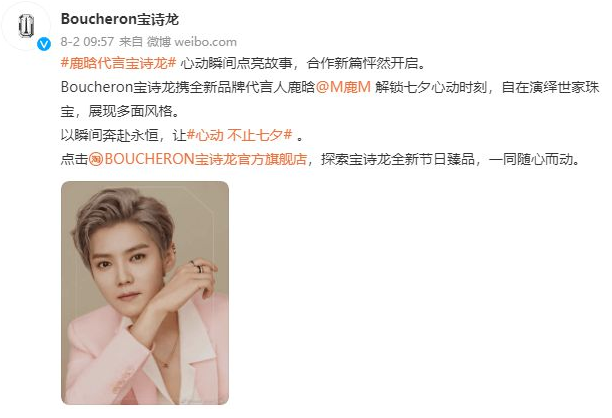The image size is (612, 418).
Task: Click the 微博 weibo.com source link
Action: click(x=192, y=42)
